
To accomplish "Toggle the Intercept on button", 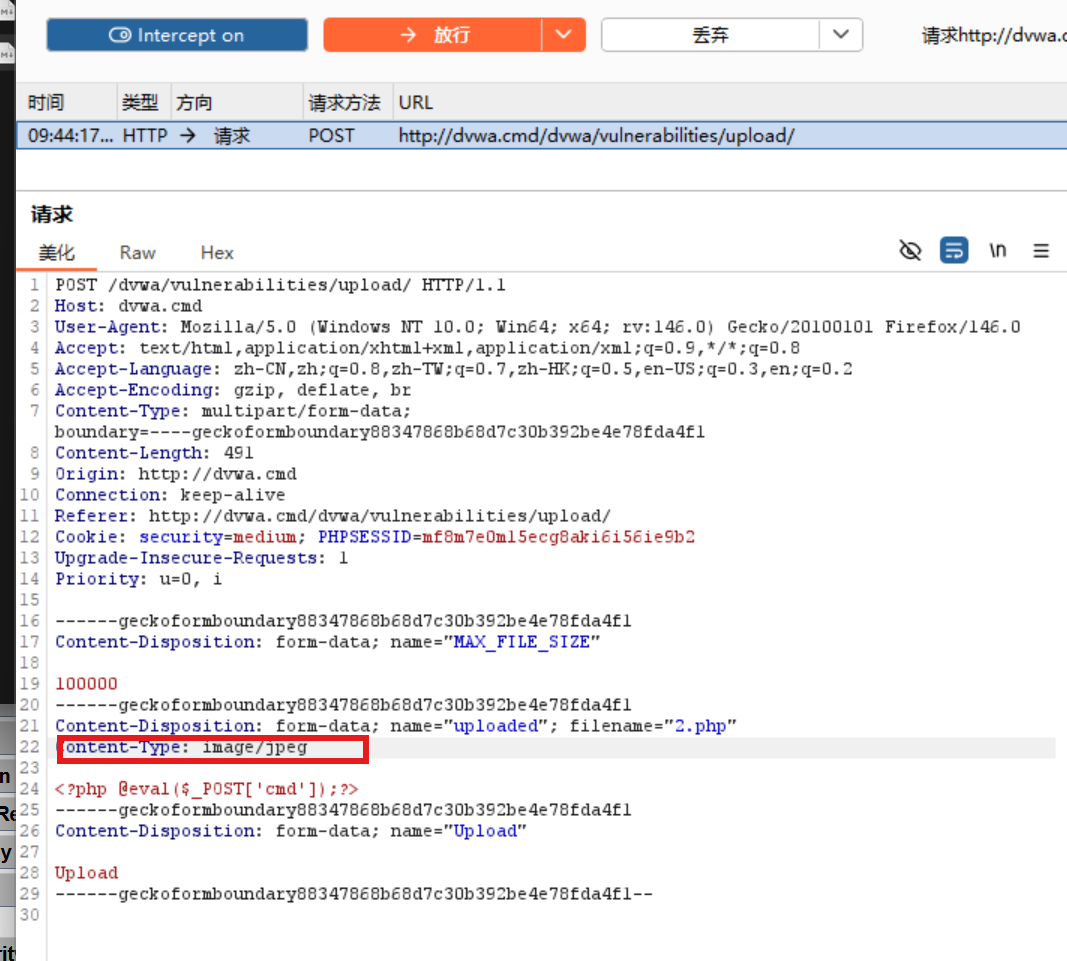I will point(177,35).
